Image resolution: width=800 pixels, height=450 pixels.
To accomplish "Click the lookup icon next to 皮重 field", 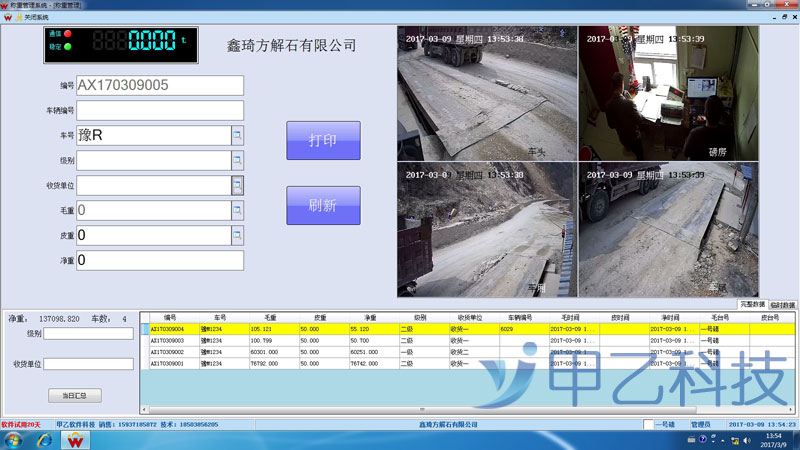I will [238, 235].
